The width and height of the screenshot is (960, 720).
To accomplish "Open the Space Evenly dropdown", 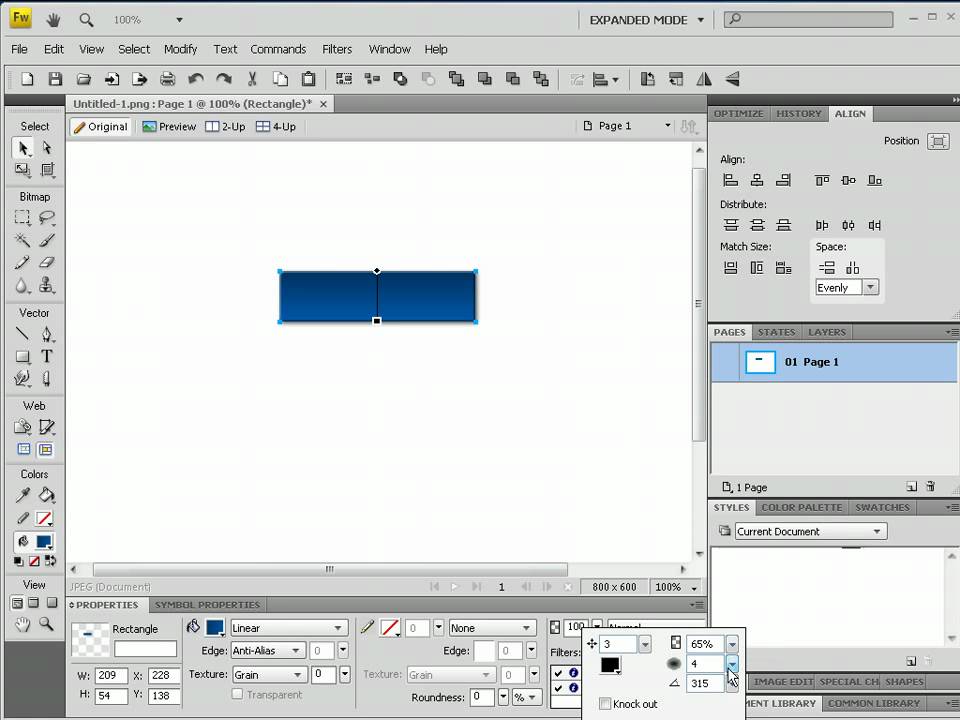I will 847,288.
